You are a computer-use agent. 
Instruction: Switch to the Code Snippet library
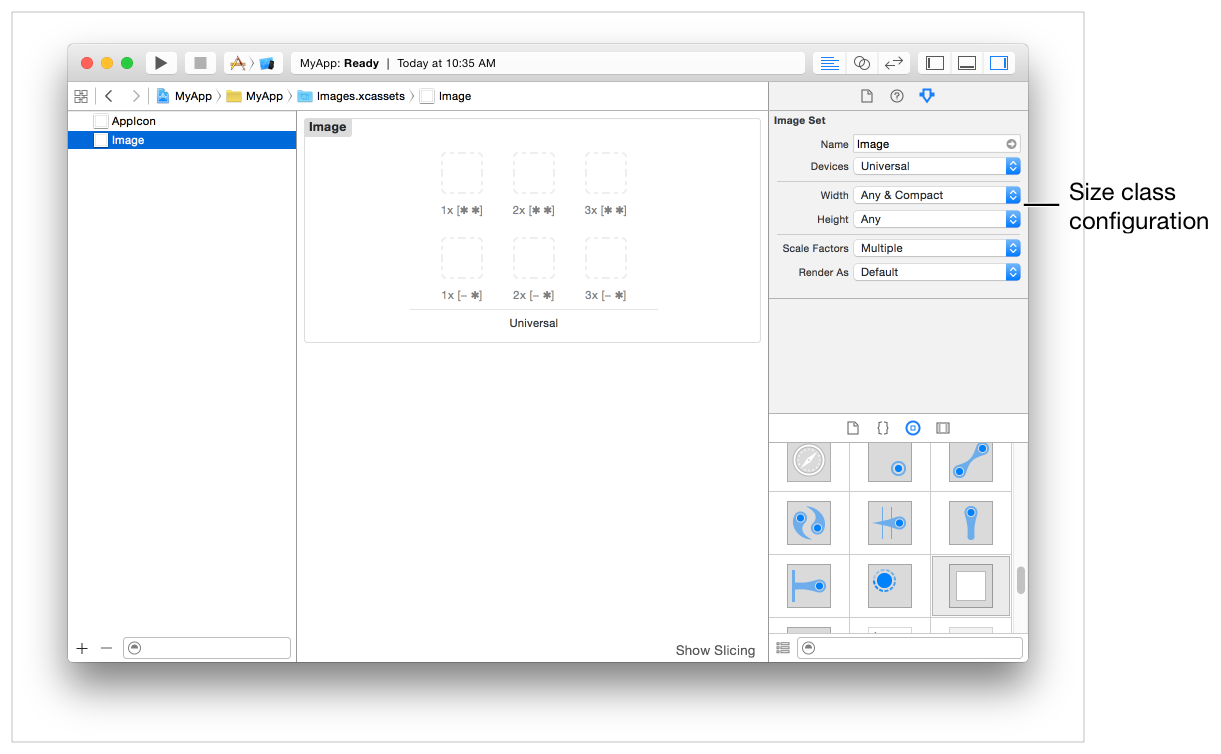883,427
